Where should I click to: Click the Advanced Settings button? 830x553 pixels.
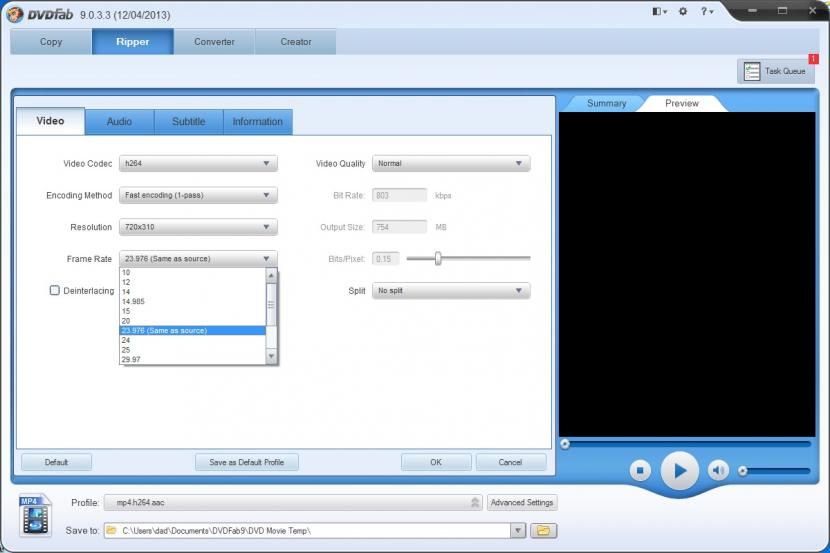tap(522, 503)
